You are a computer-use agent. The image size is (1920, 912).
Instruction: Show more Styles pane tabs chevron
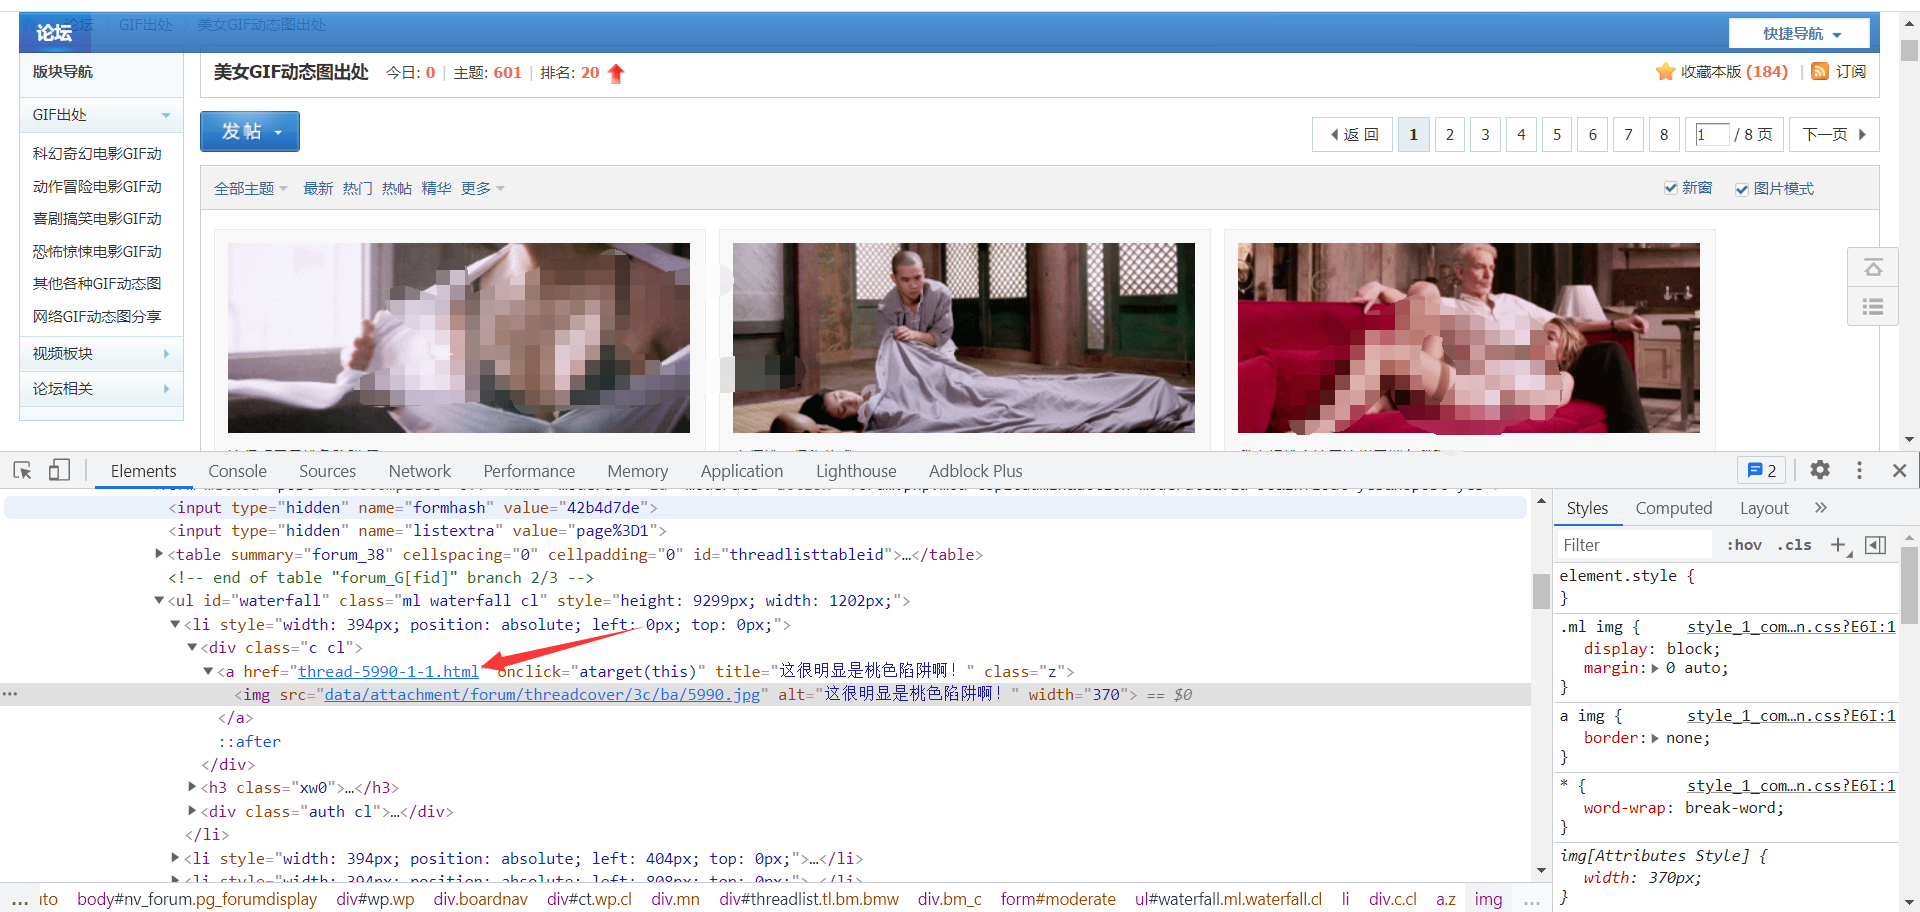[1821, 508]
